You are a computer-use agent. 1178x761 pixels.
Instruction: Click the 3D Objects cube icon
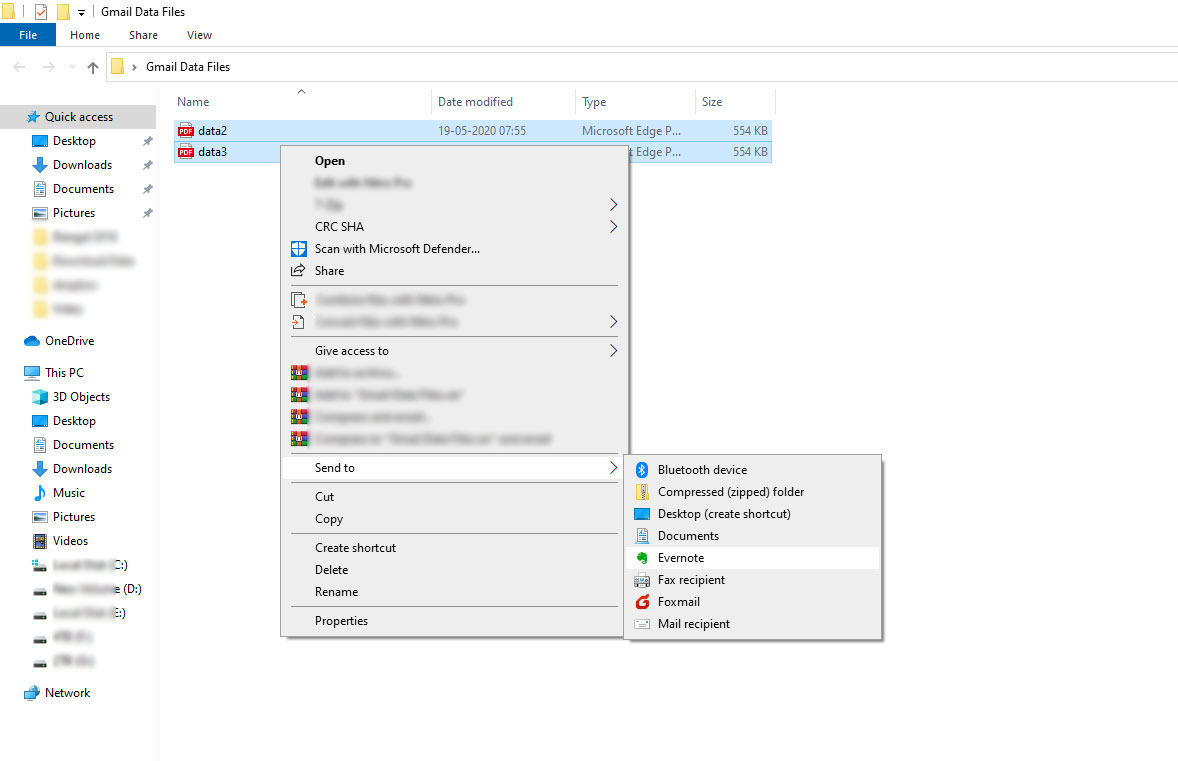tap(40, 397)
